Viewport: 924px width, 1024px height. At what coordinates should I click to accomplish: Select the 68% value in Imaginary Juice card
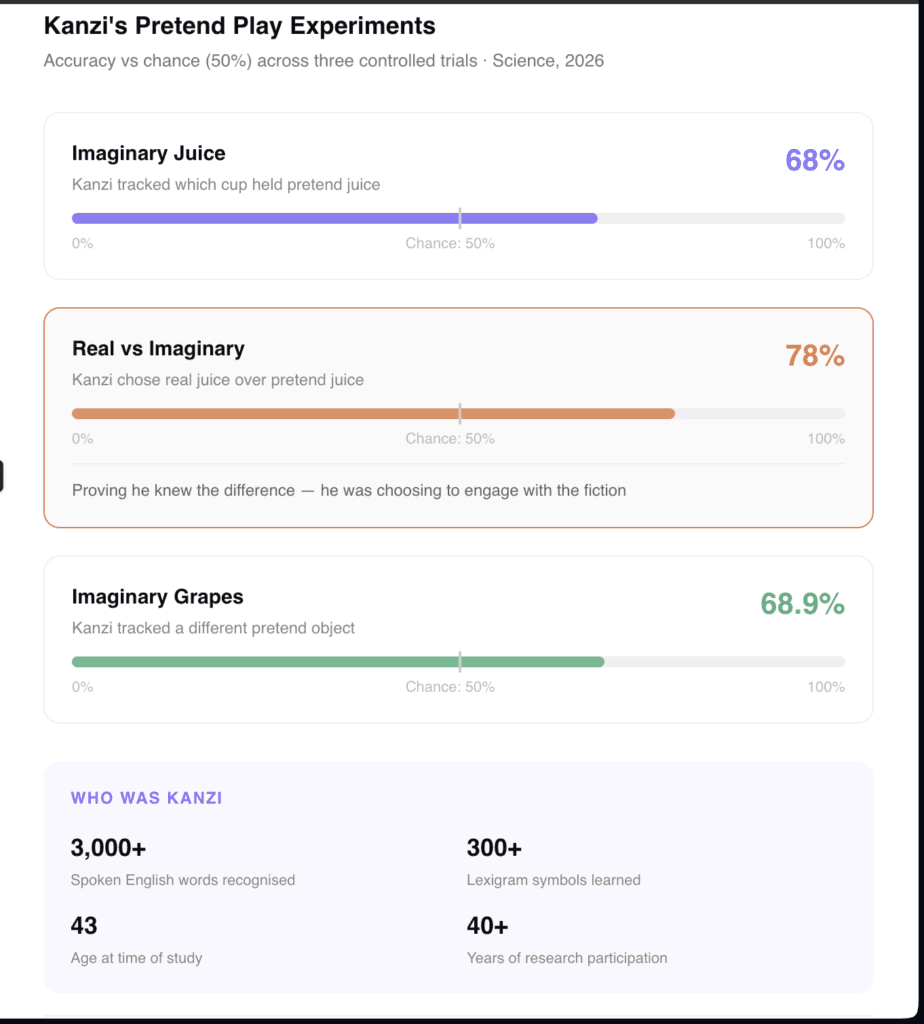815,160
